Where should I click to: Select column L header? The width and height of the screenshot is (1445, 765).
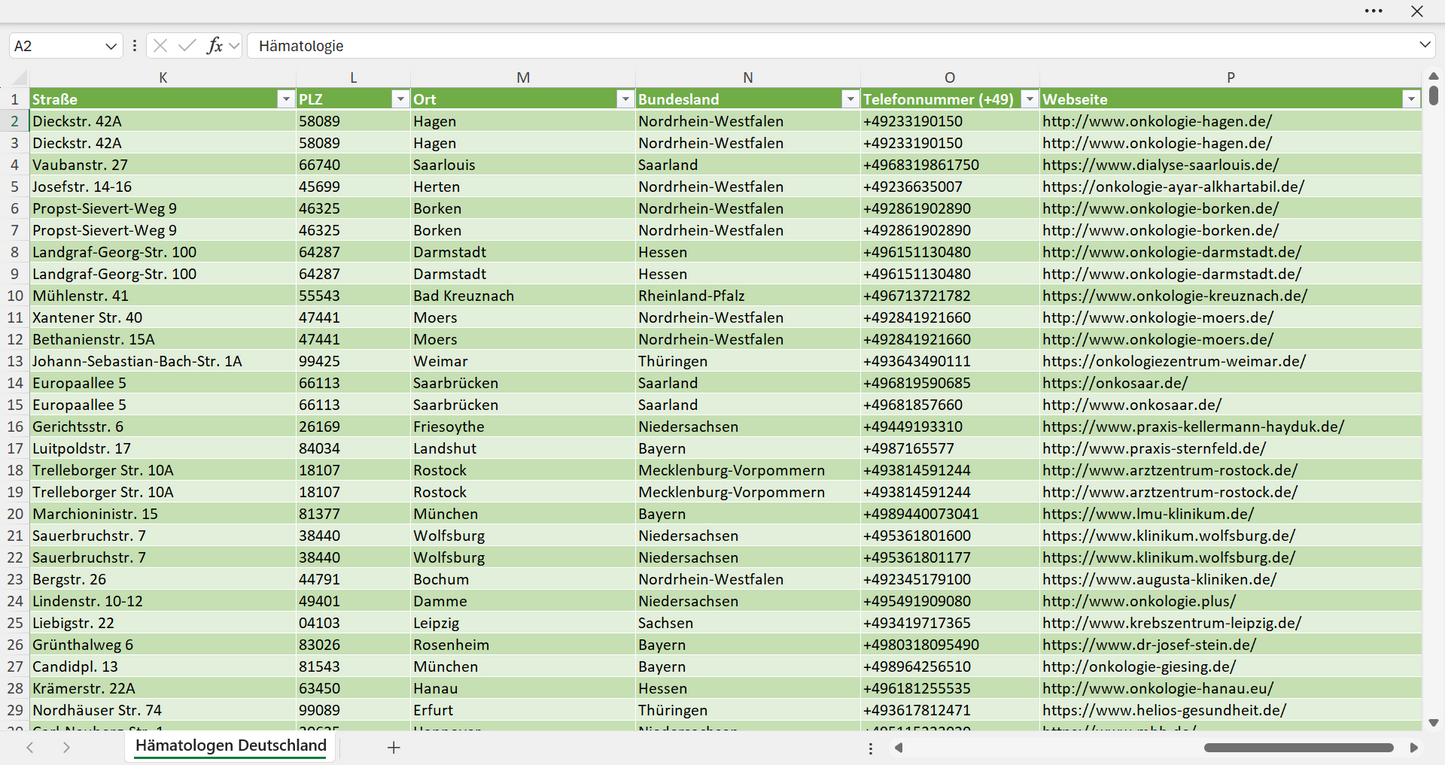click(353, 77)
